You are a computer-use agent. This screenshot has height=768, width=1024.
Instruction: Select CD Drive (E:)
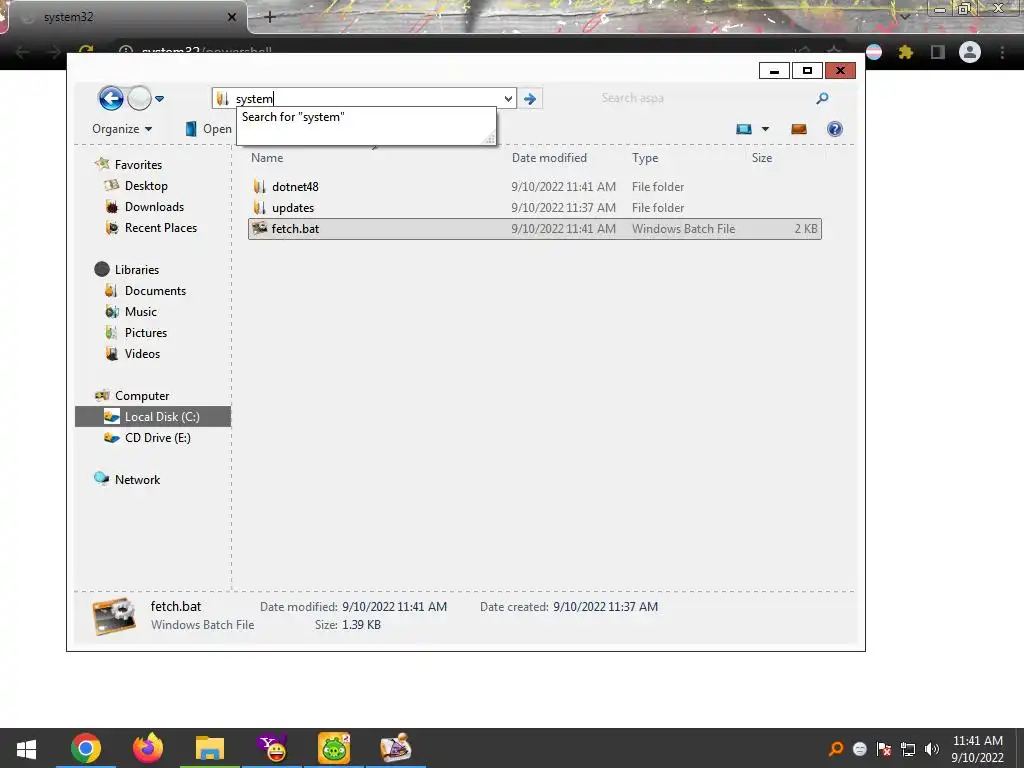157,438
